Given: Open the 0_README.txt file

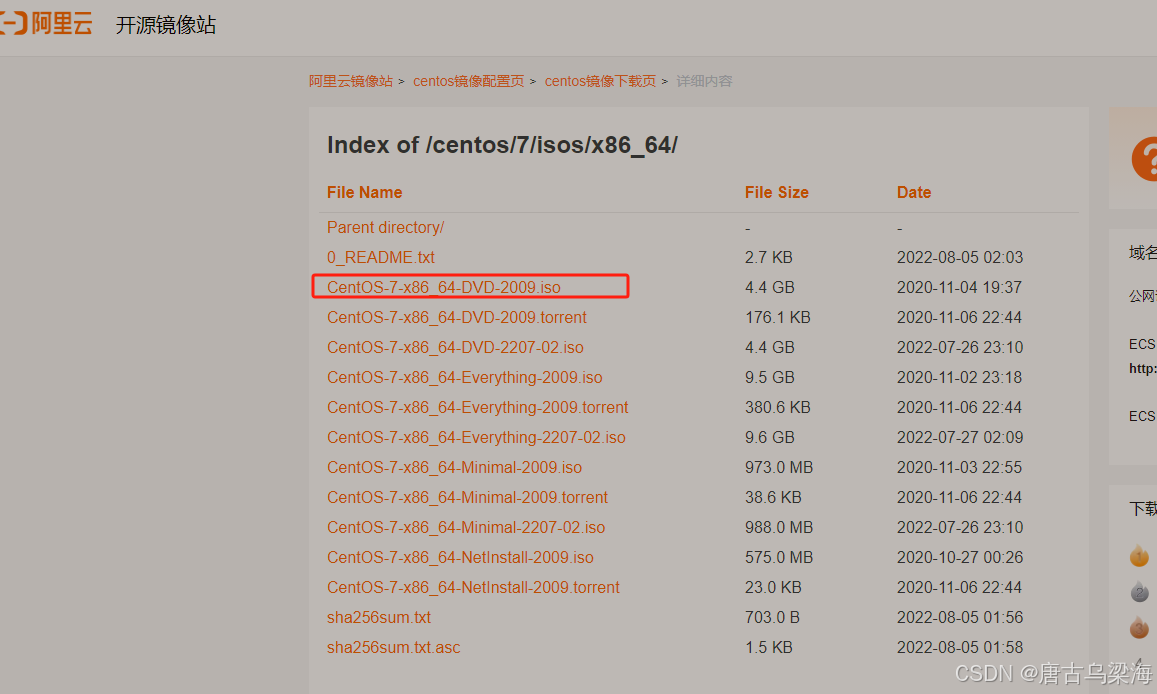Looking at the screenshot, I should point(381,257).
